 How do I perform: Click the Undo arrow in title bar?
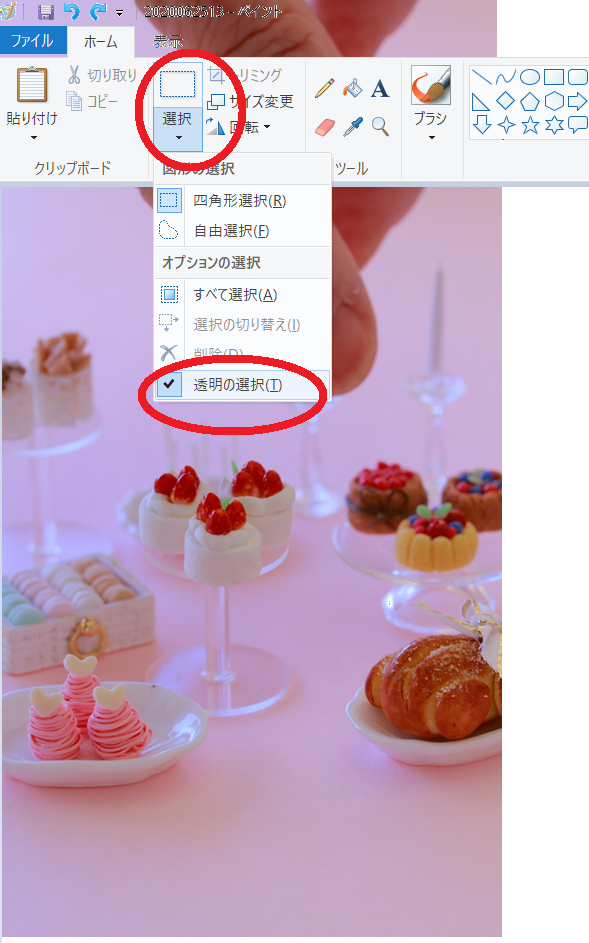[x=72, y=11]
